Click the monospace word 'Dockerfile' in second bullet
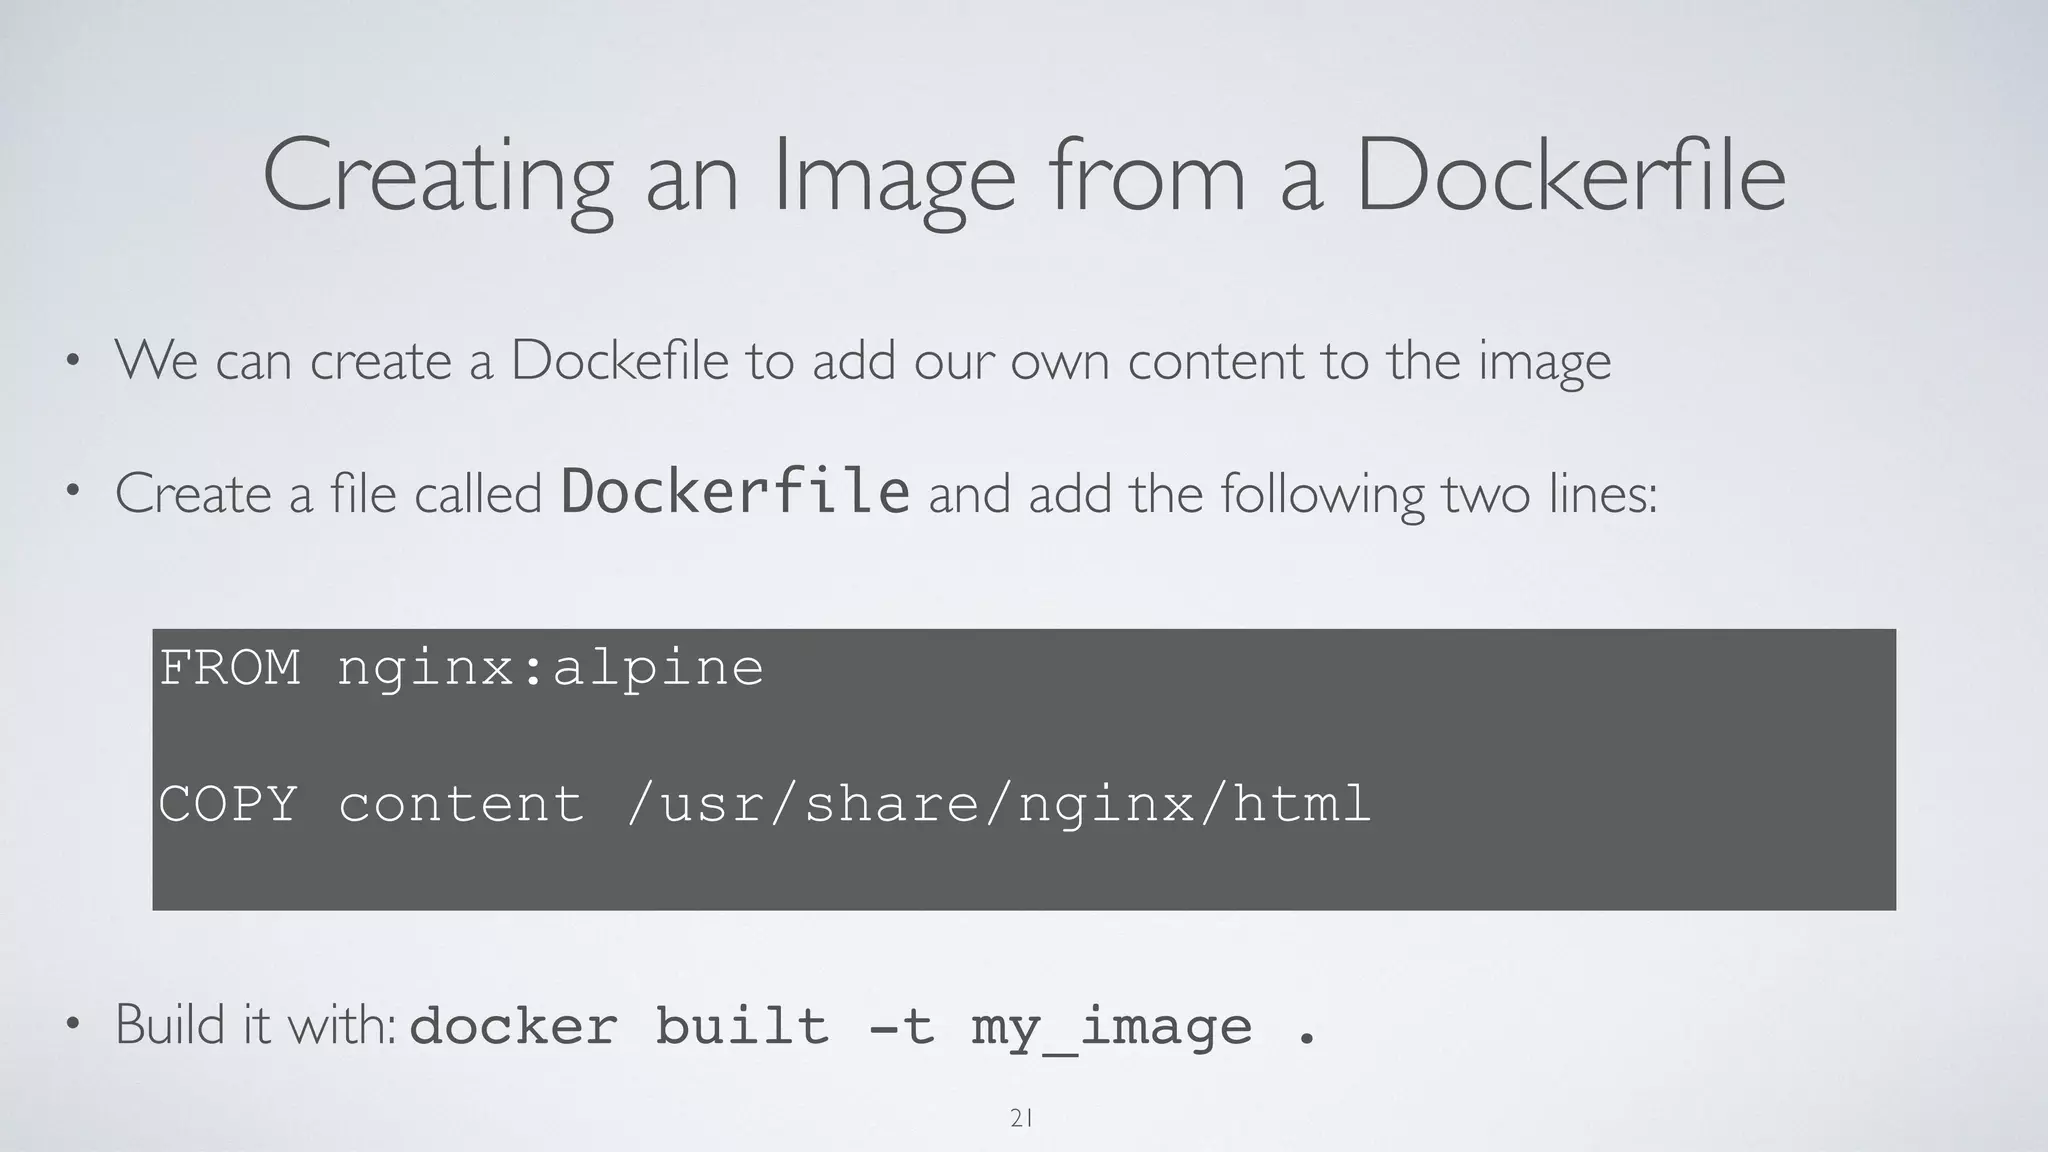Viewport: 2048px width, 1152px height. pyautogui.click(x=735, y=490)
